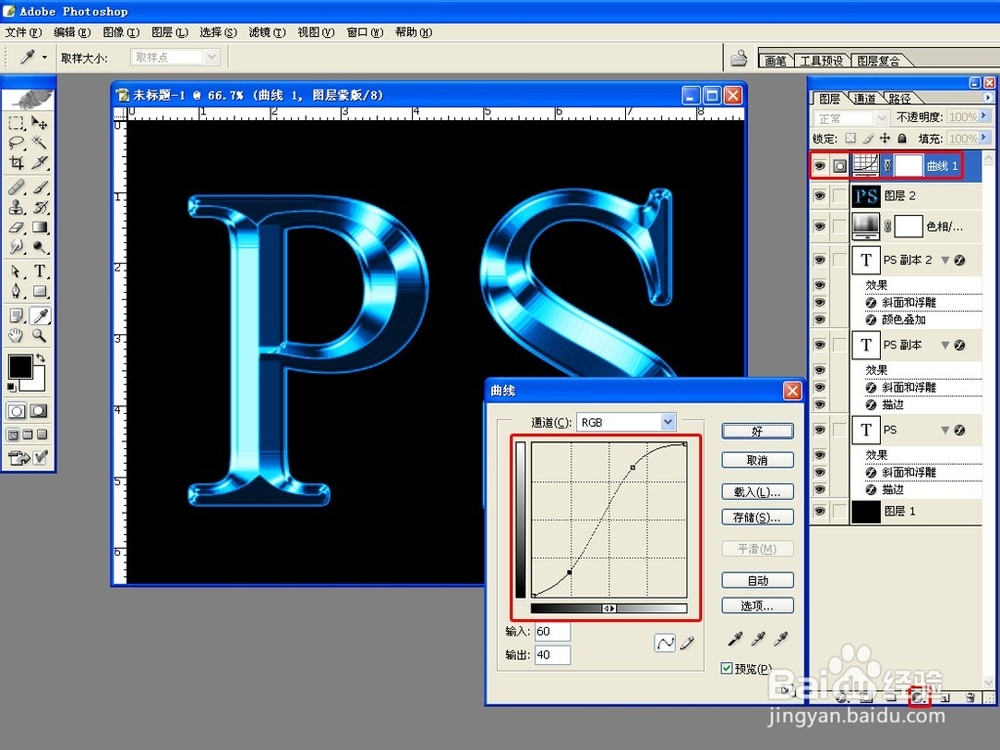Image resolution: width=1000 pixels, height=750 pixels.
Task: Select the Gradient tool
Action: 41,225
